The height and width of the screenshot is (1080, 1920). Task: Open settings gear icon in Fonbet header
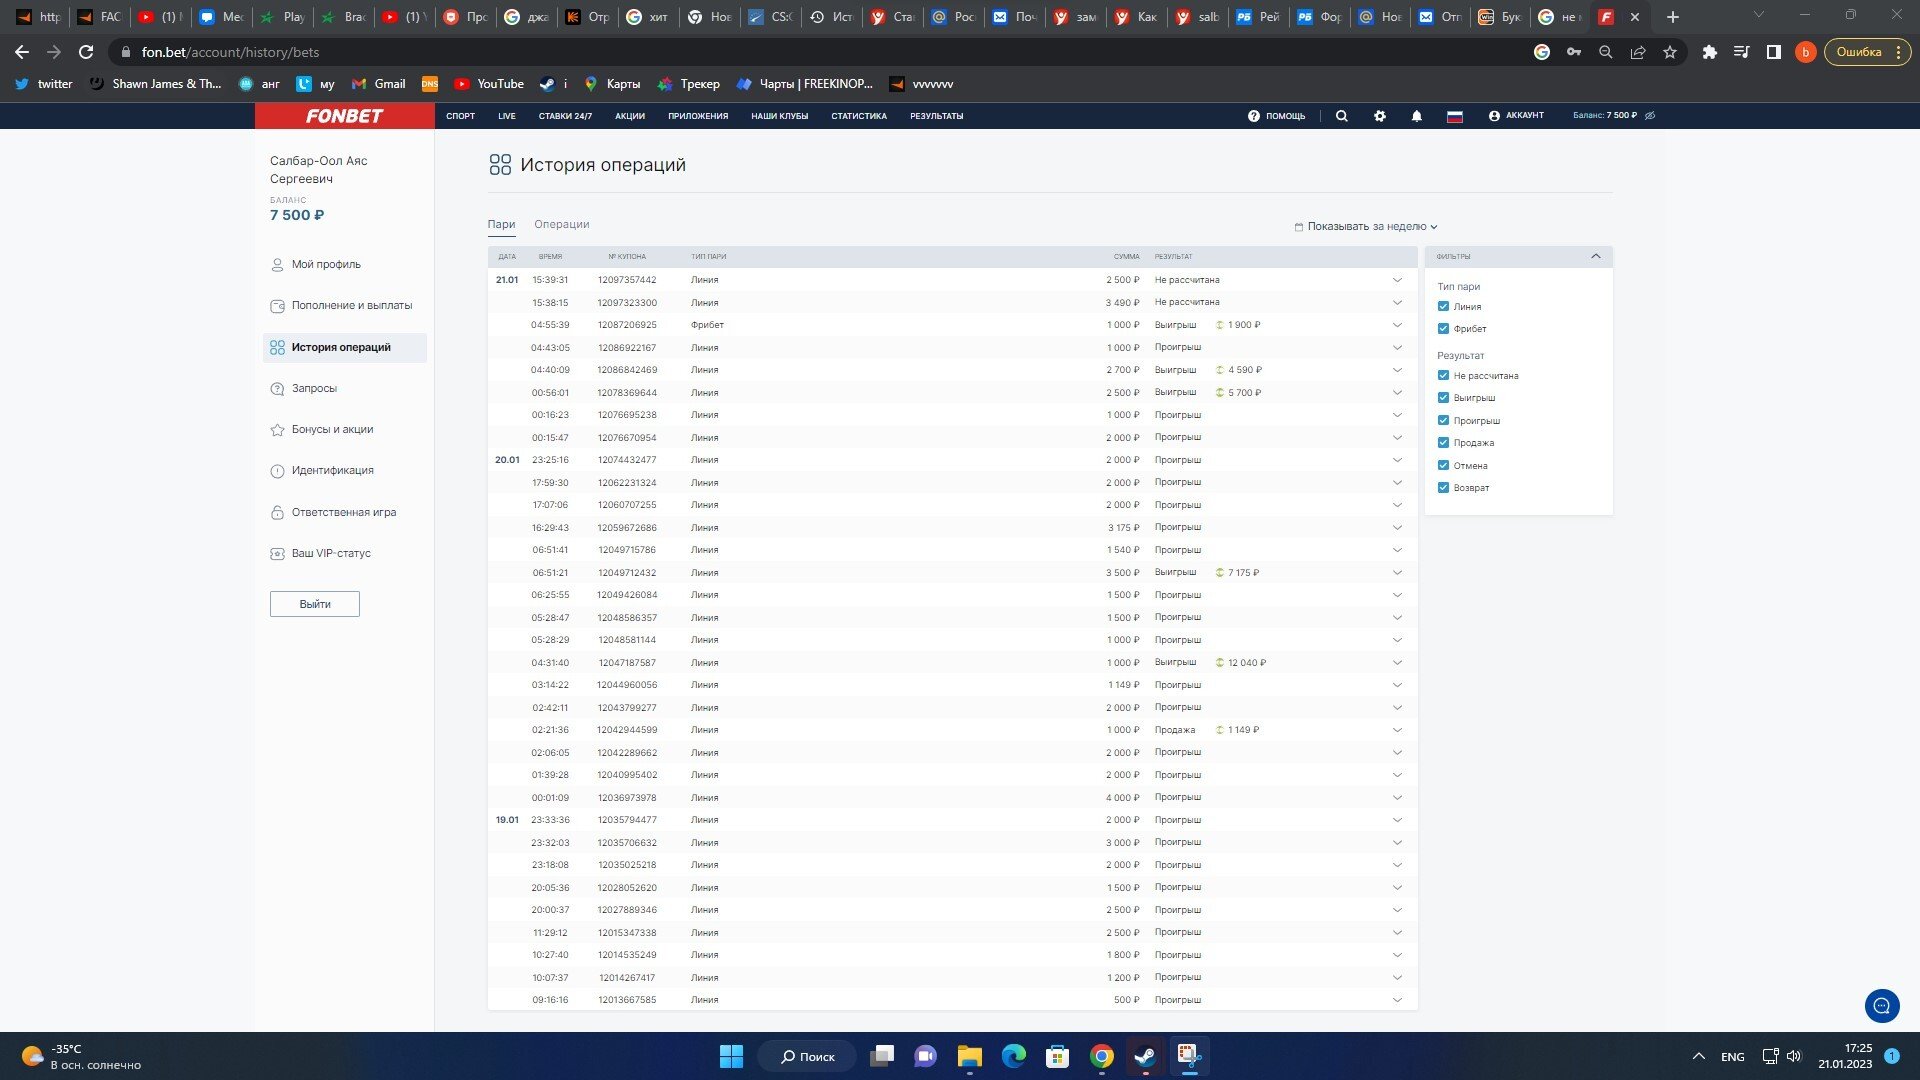[x=1379, y=116]
